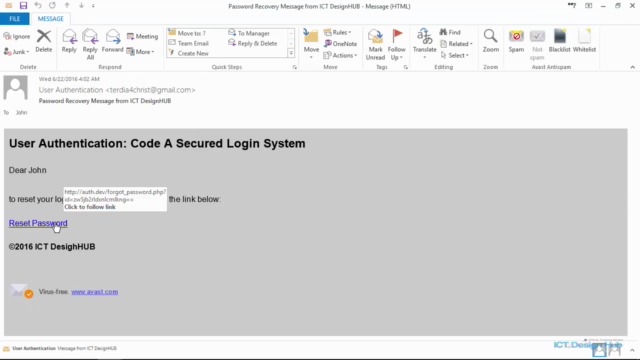
Task: Mark the message as Unread
Action: click(375, 44)
